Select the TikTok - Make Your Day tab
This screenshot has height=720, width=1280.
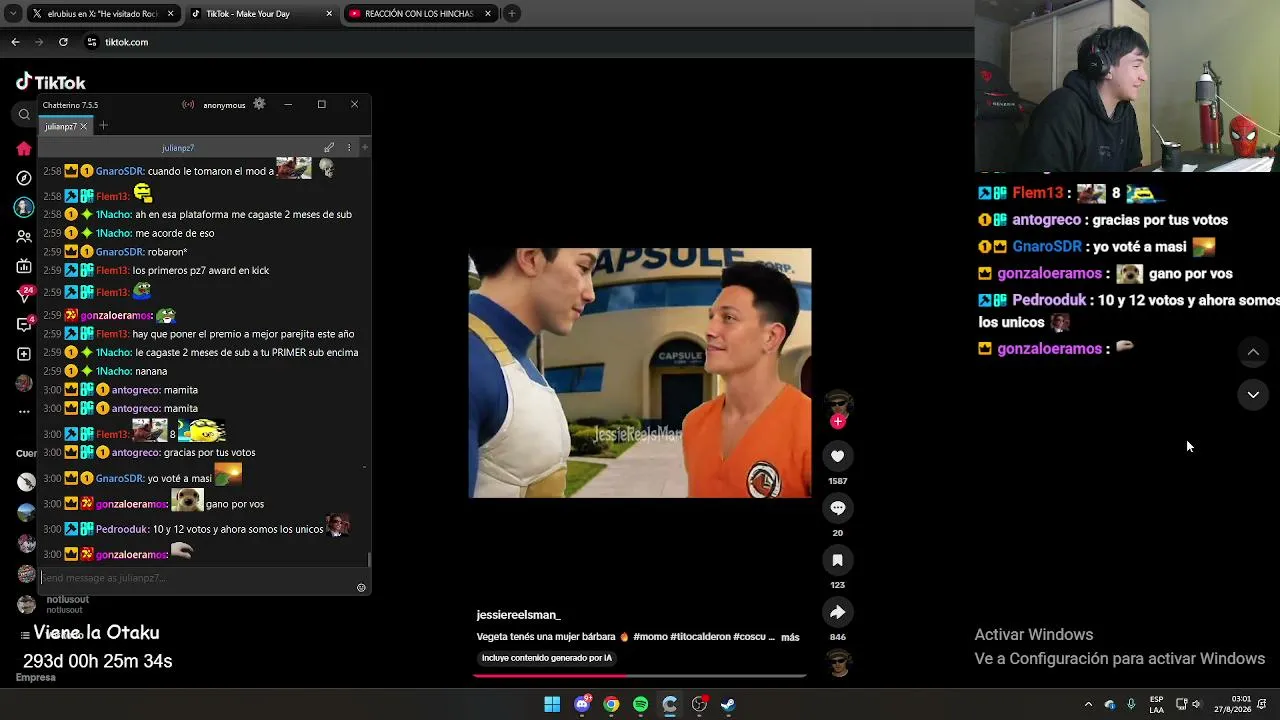point(262,13)
